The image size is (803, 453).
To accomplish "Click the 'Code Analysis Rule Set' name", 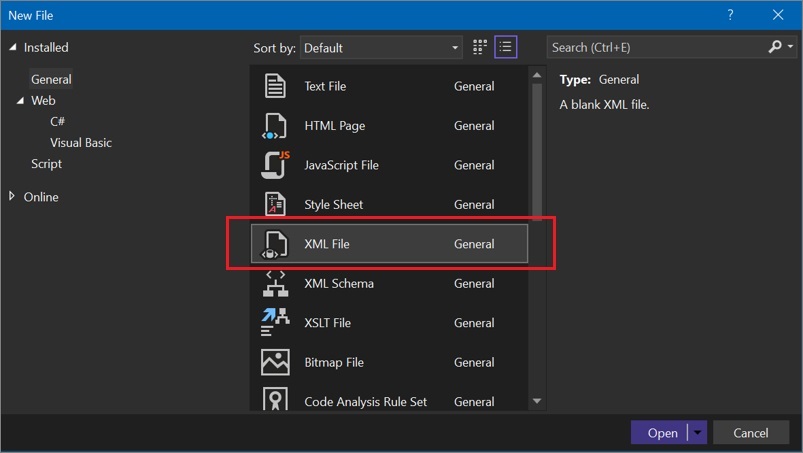I will coord(365,402).
